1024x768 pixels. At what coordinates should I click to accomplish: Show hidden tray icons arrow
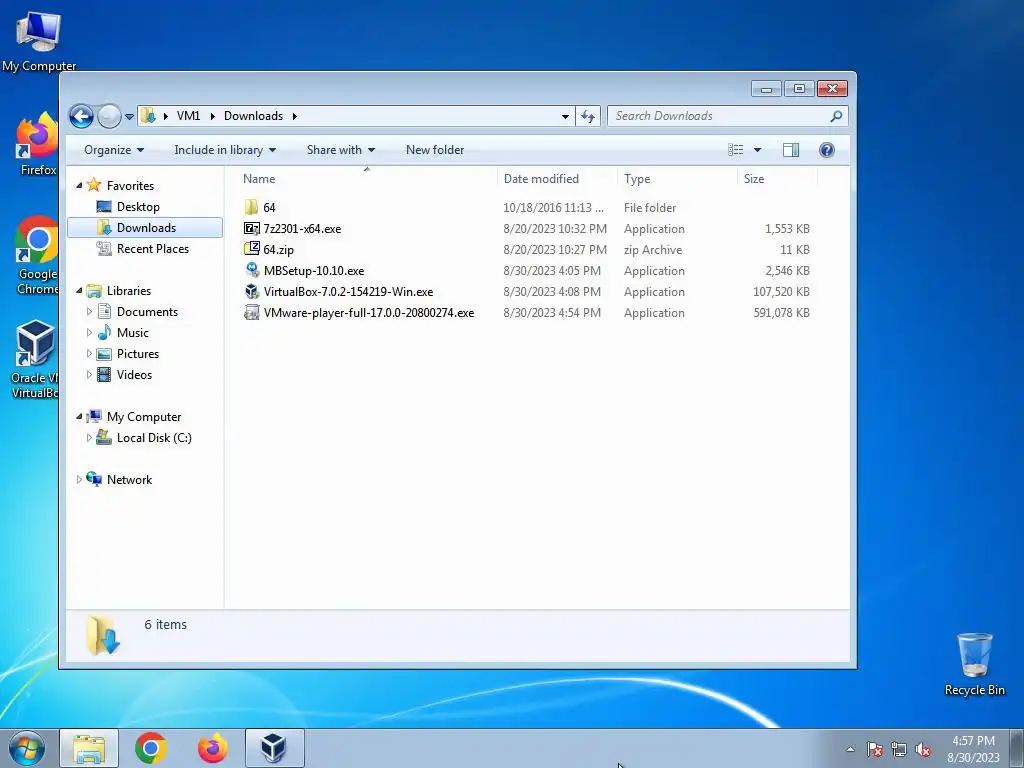[x=850, y=749]
